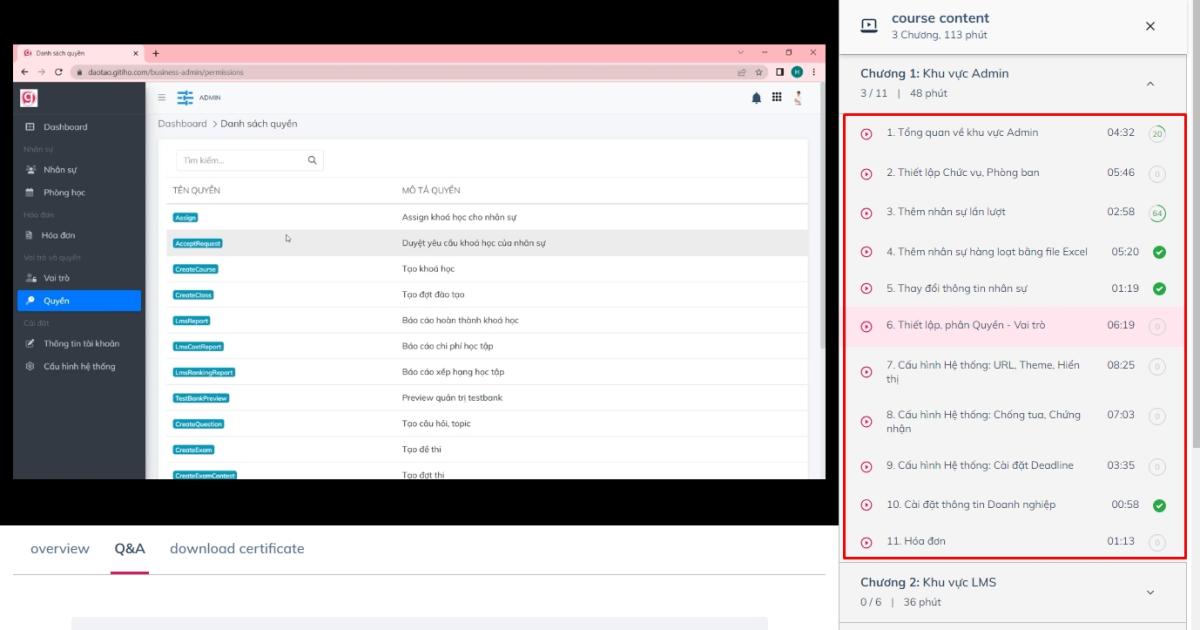Image resolution: width=1200 pixels, height=630 pixels.
Task: Switch to the Q&A tab
Action: click(x=130, y=549)
